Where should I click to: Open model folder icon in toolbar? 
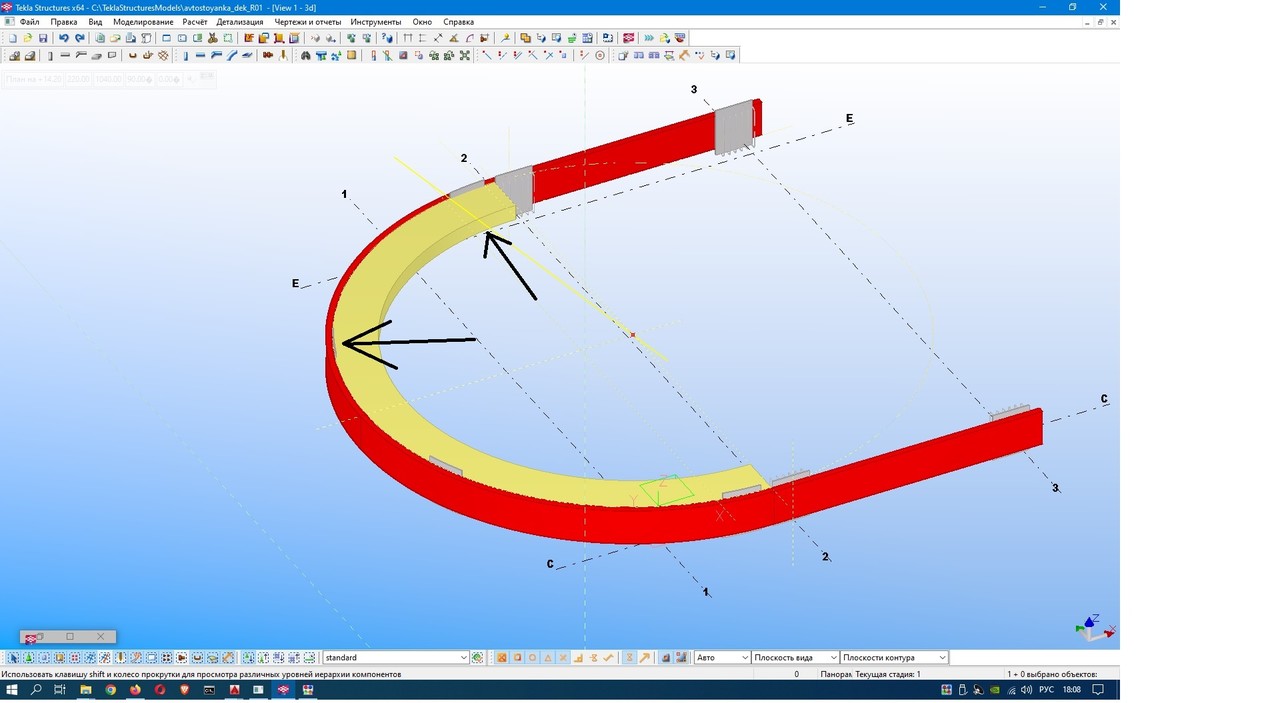[x=28, y=38]
